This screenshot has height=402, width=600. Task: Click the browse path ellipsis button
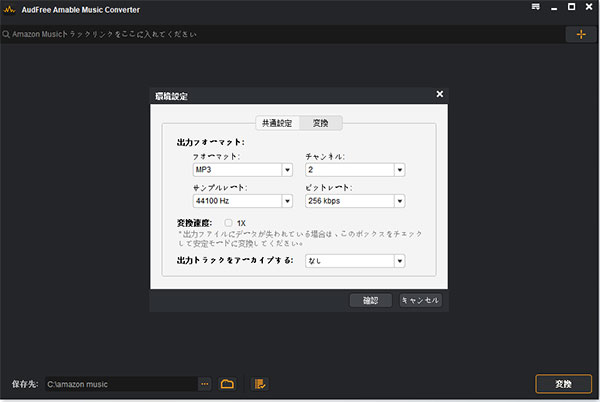[x=205, y=384]
